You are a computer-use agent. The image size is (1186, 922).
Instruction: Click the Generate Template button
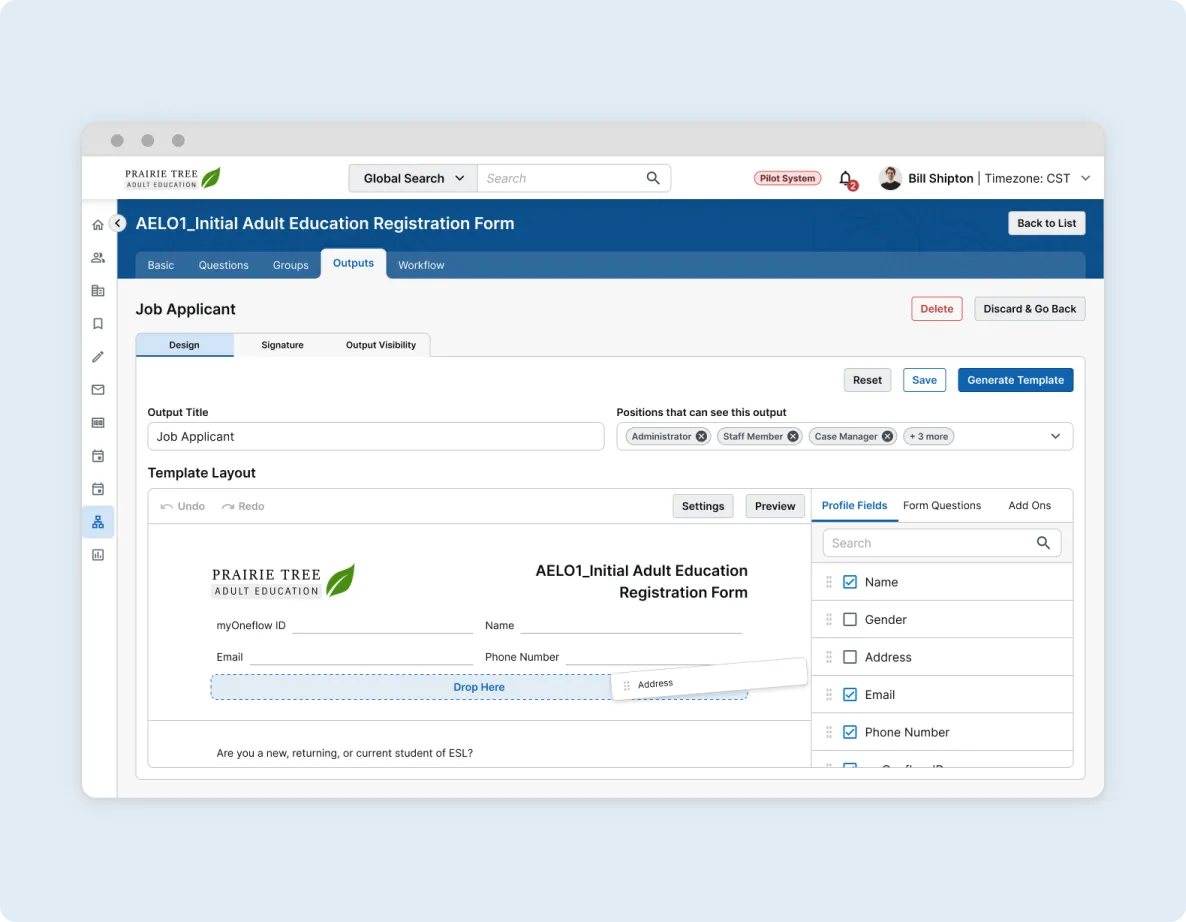point(1015,380)
